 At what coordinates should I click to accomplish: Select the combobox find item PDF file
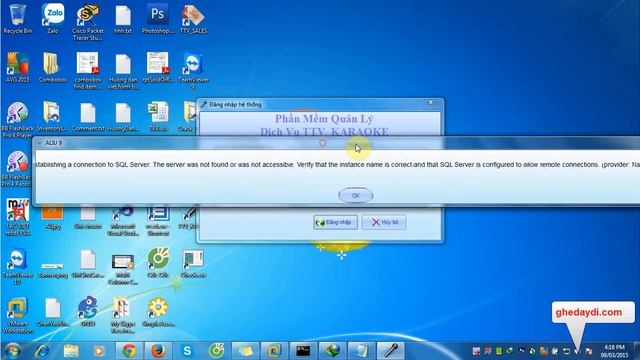click(x=88, y=71)
